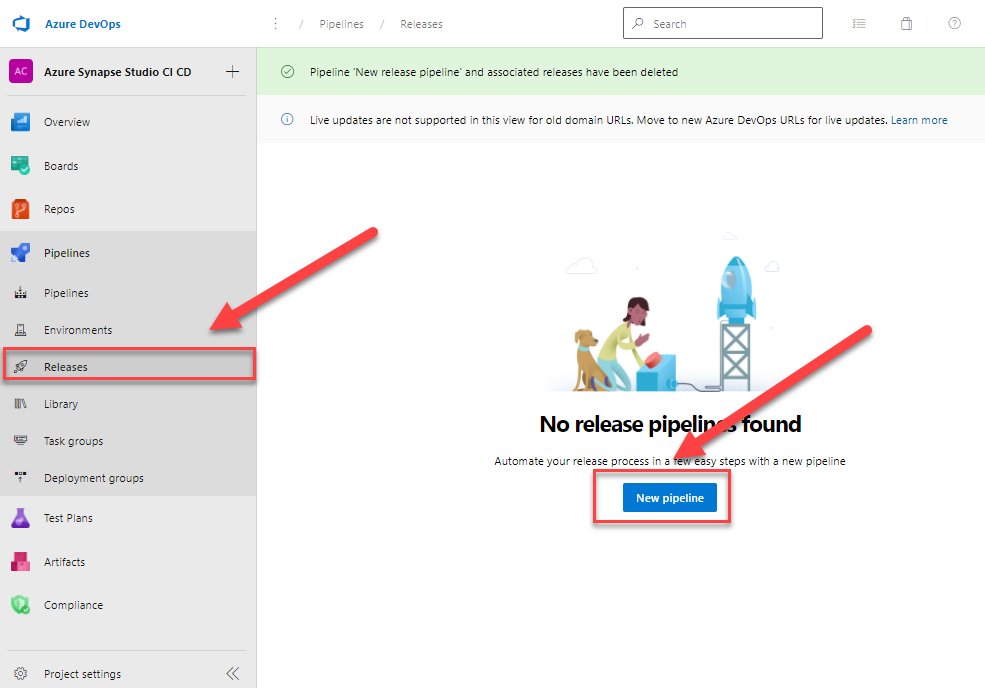The image size is (985, 688).
Task: Click the Project settings gear icon
Action: coord(20,674)
